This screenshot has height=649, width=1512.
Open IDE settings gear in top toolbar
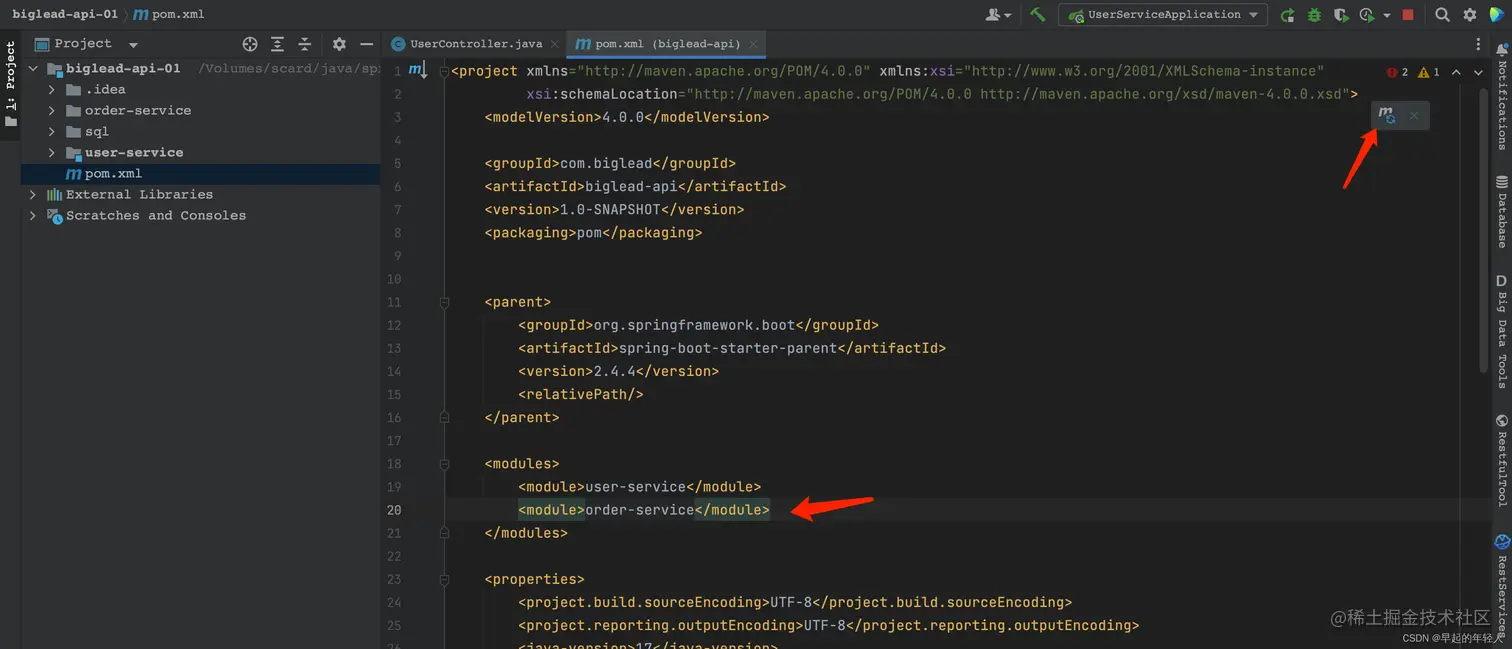pyautogui.click(x=1470, y=15)
